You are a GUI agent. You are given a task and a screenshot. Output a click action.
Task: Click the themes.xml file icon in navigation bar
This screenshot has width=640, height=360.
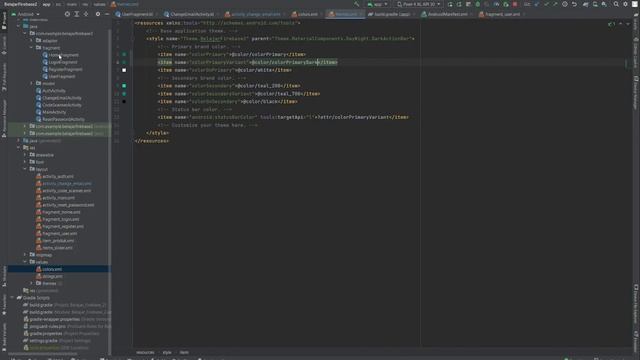[x=113, y=4]
